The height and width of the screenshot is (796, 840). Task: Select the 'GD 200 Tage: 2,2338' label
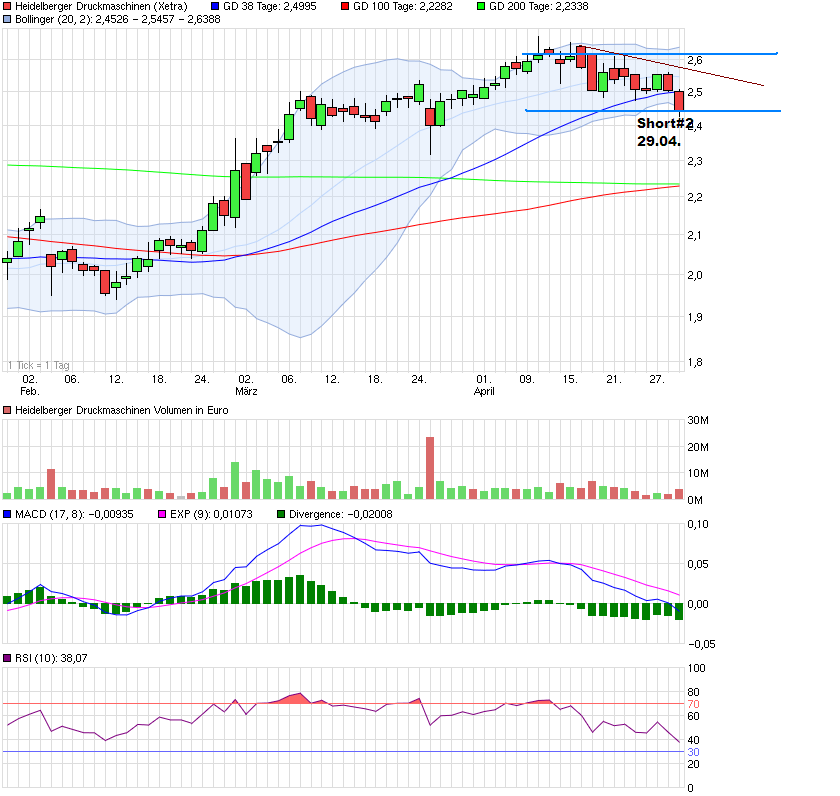tap(539, 6)
